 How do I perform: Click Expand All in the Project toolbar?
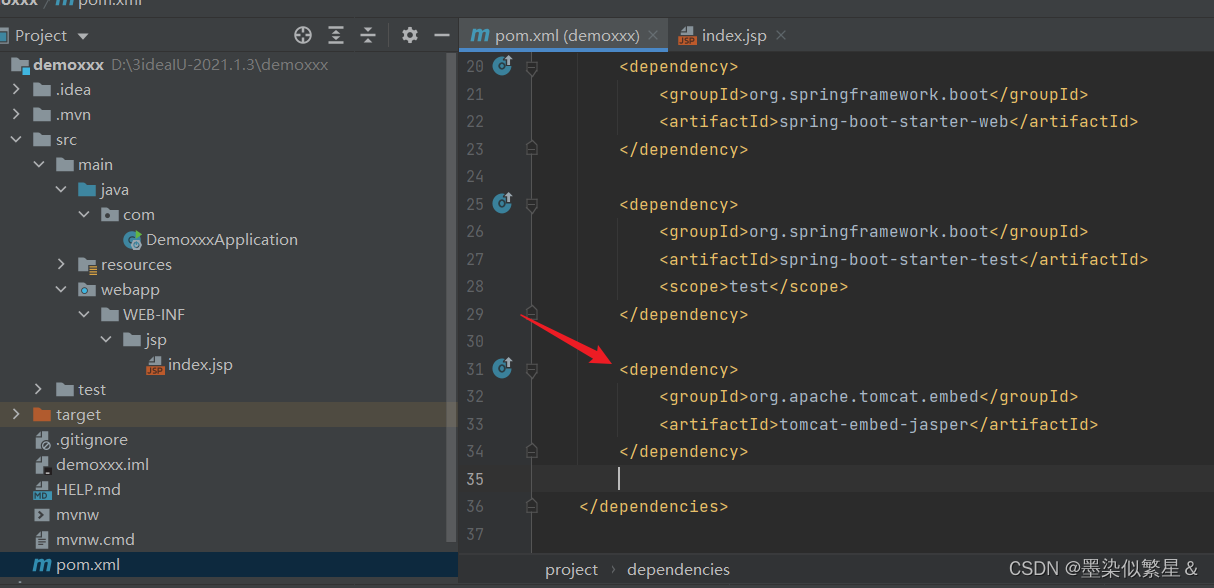(x=337, y=34)
